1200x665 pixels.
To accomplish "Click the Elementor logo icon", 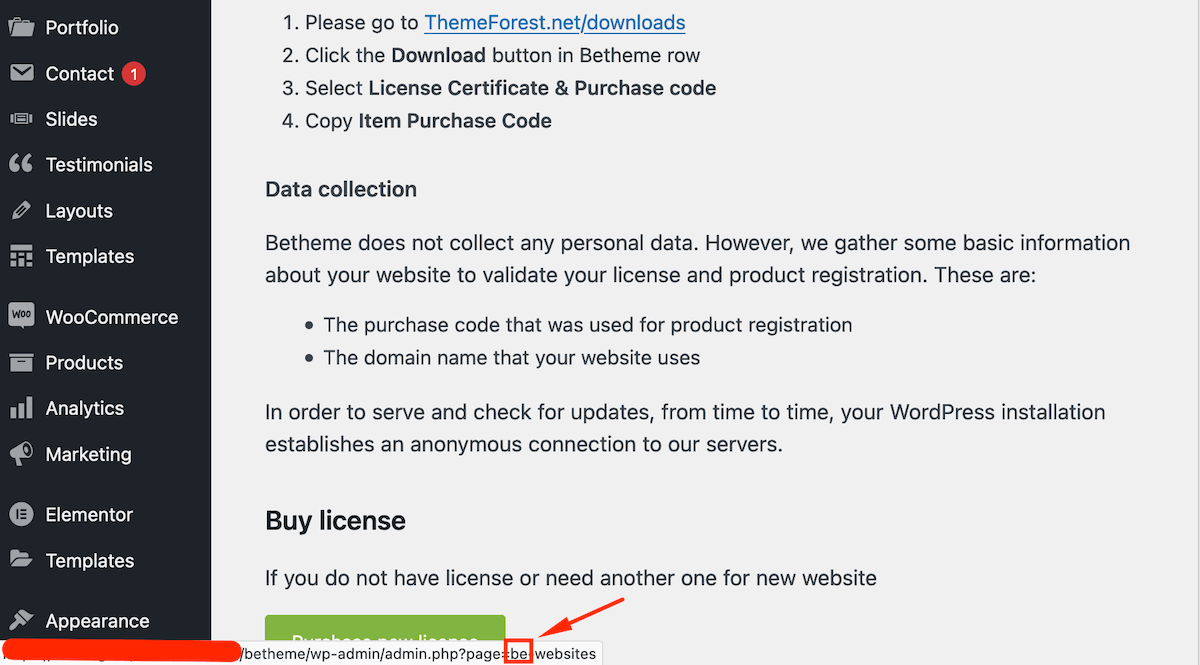I will coord(21,514).
